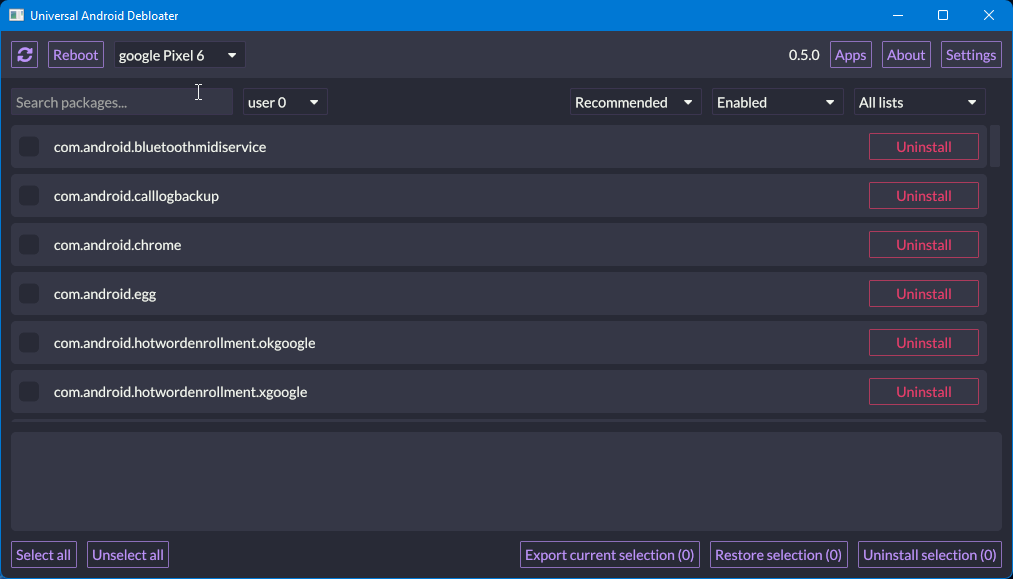The height and width of the screenshot is (579, 1013).
Task: Open the Recommended filter dropdown
Action: [x=635, y=102]
